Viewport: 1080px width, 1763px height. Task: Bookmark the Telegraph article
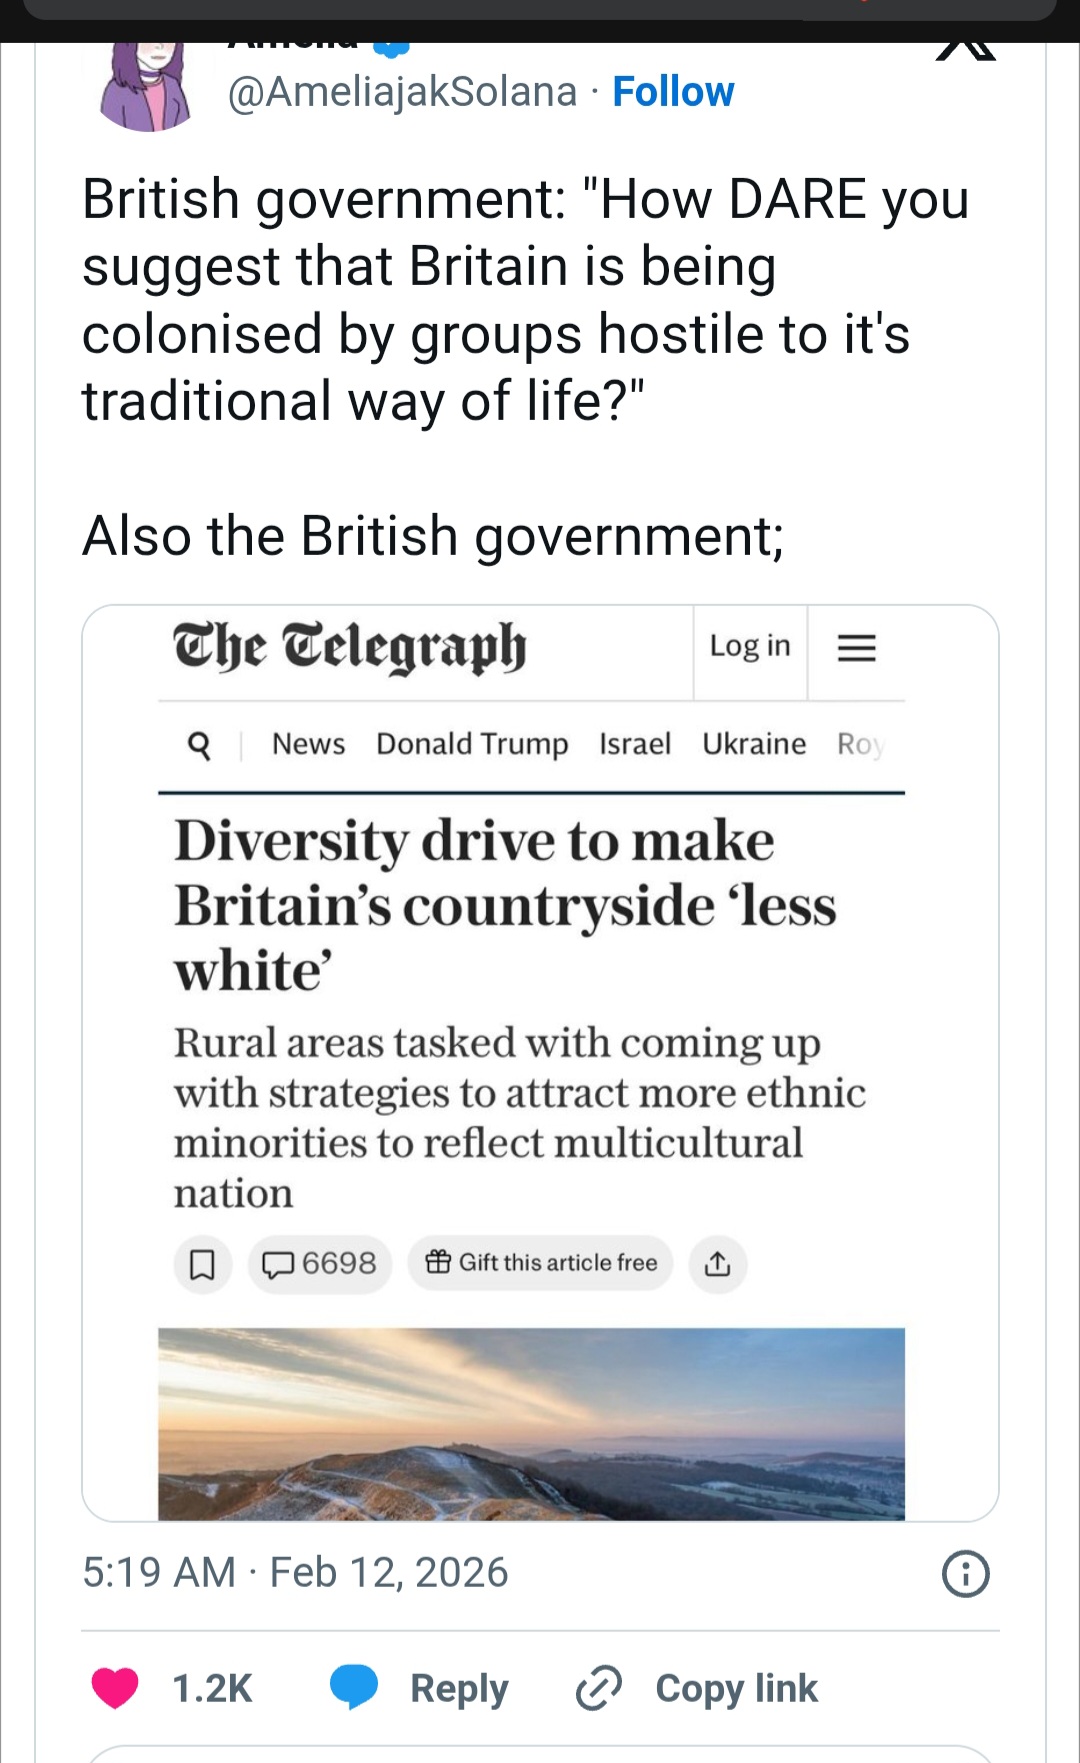click(203, 1265)
